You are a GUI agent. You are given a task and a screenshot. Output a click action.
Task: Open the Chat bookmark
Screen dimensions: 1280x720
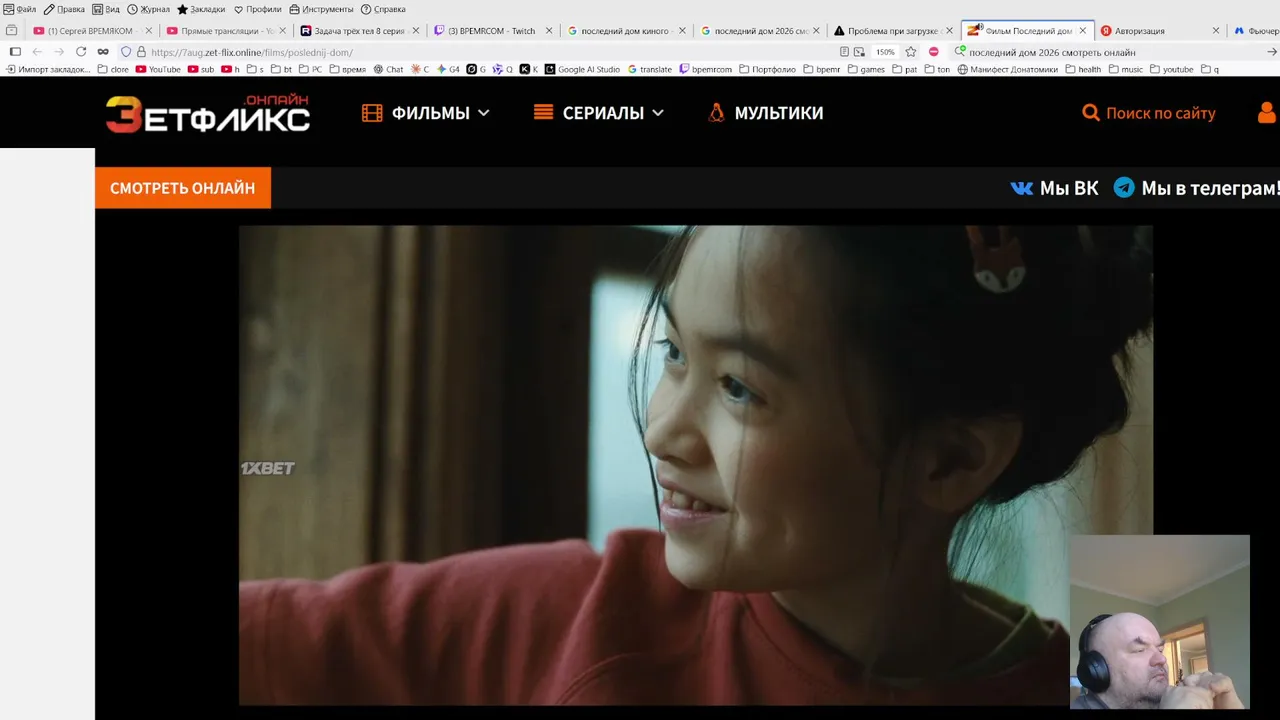pos(388,69)
